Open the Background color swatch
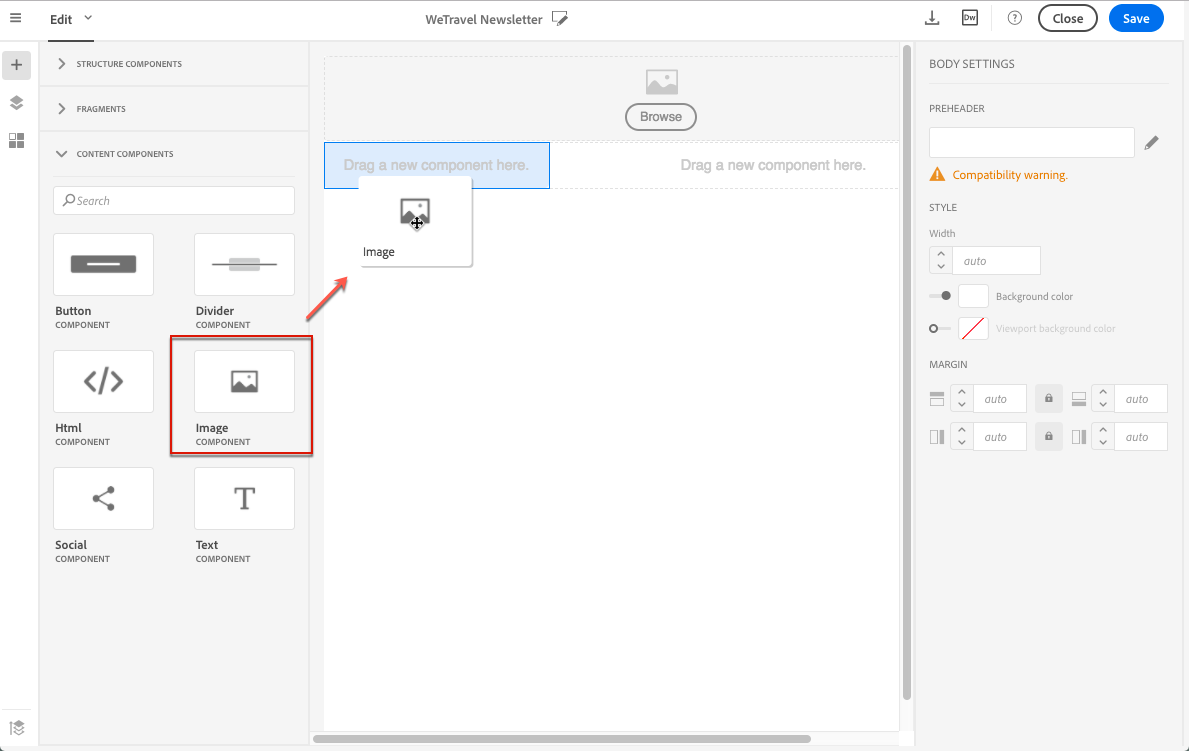 tap(973, 296)
